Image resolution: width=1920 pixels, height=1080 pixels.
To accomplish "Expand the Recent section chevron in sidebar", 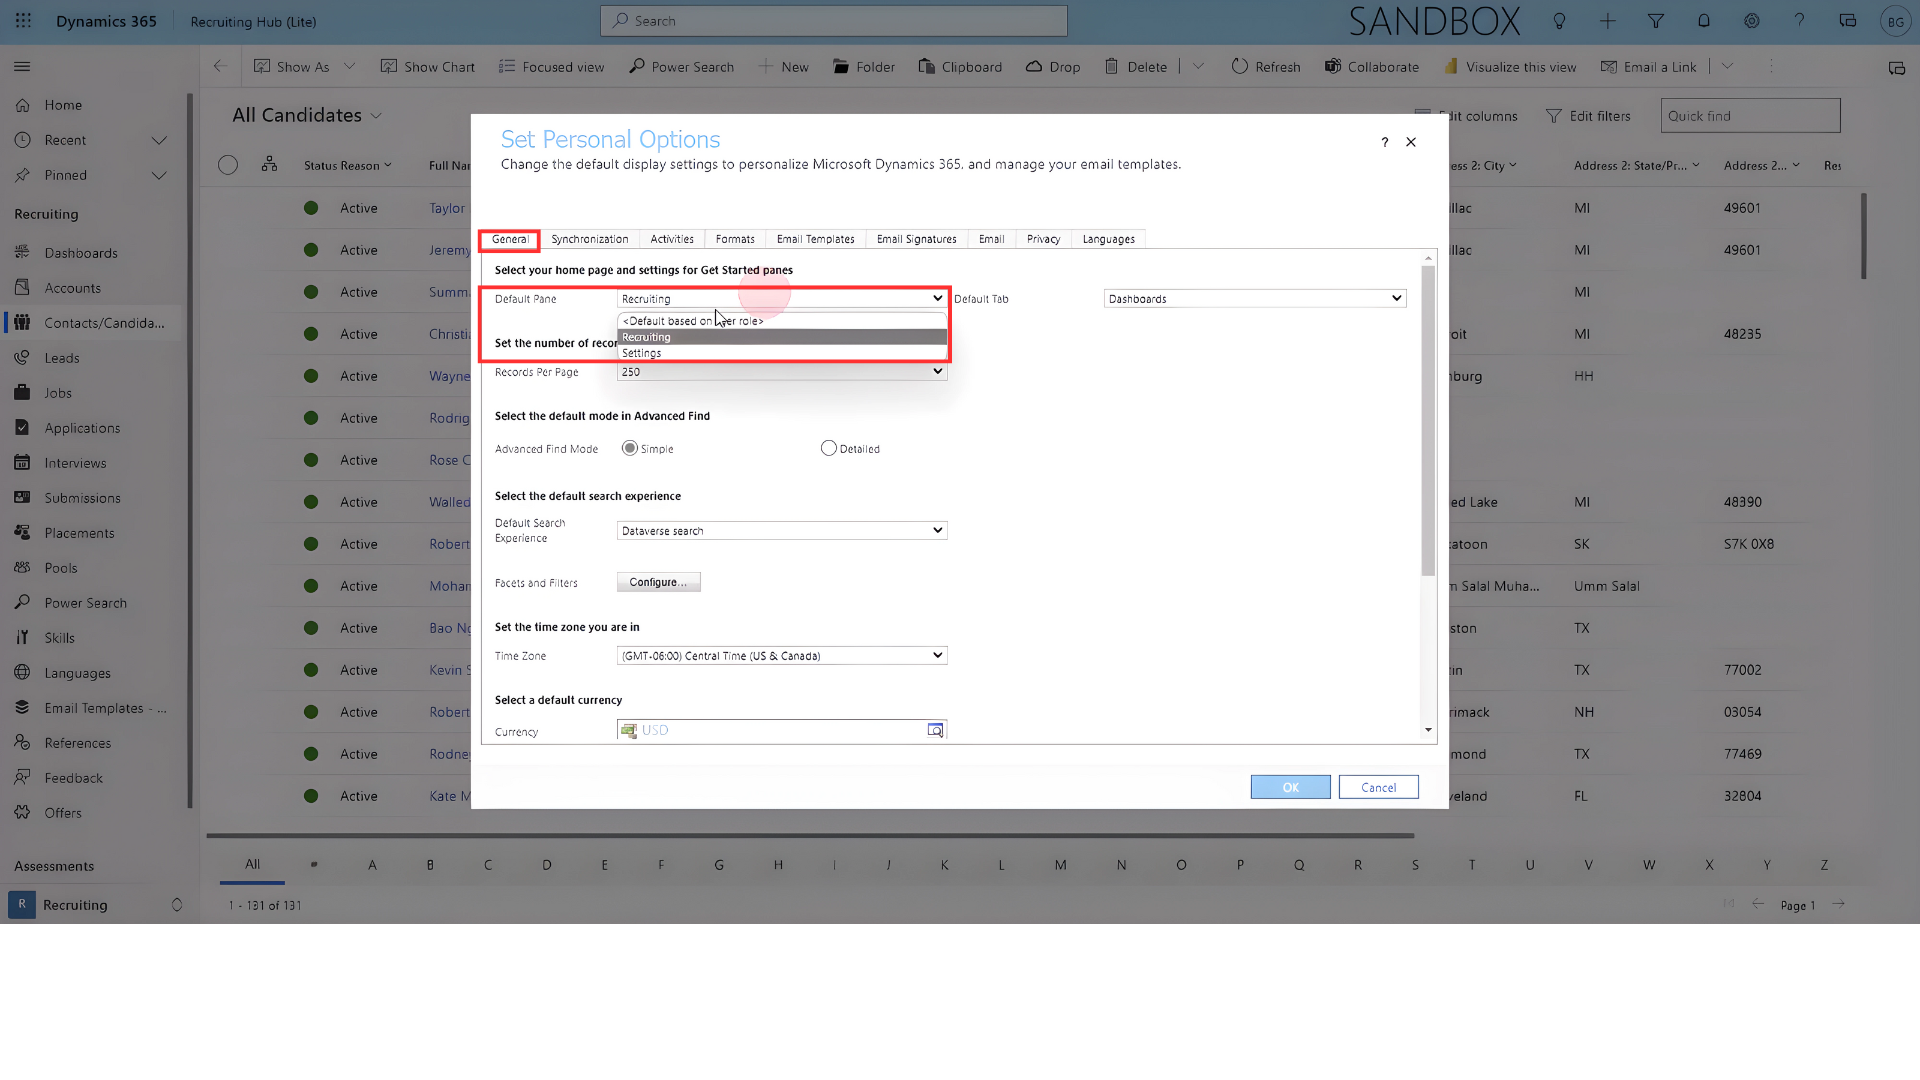I will tap(159, 140).
